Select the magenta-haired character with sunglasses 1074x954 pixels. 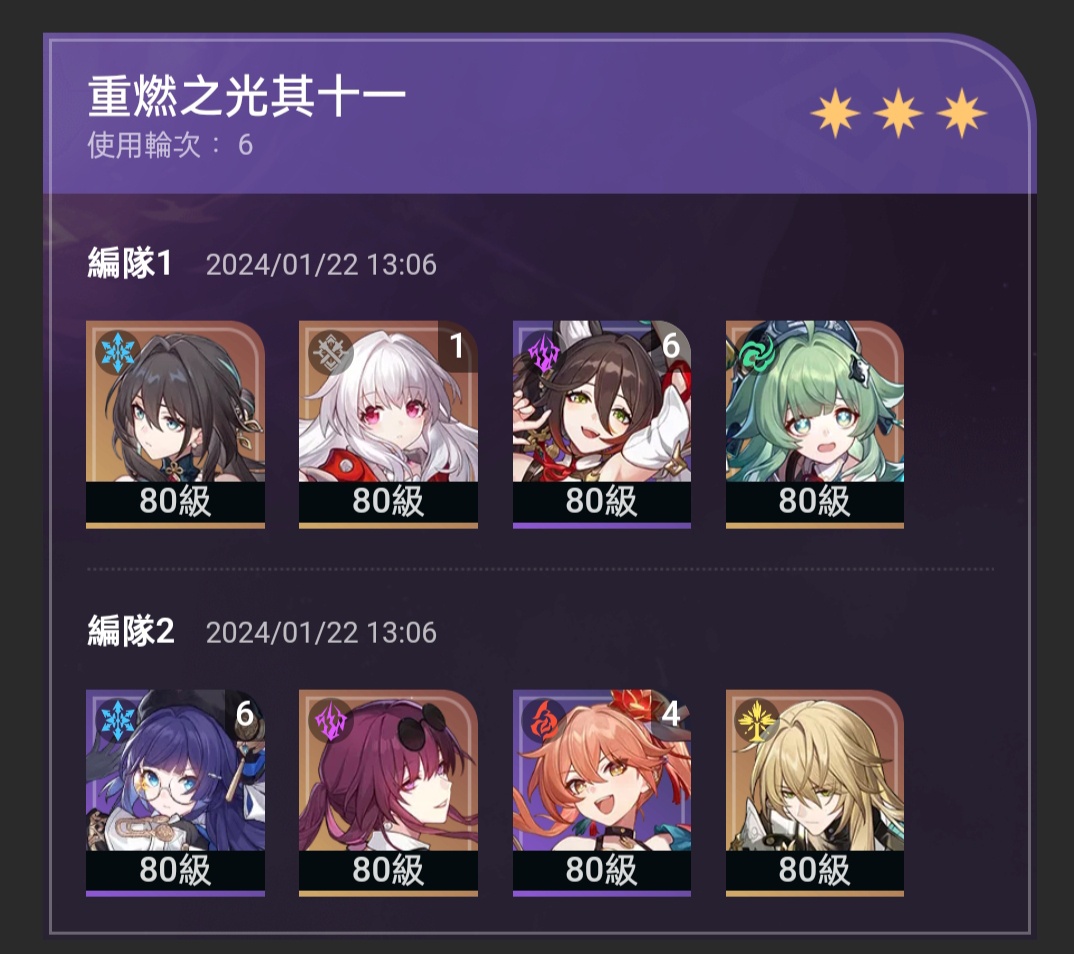coord(388,792)
